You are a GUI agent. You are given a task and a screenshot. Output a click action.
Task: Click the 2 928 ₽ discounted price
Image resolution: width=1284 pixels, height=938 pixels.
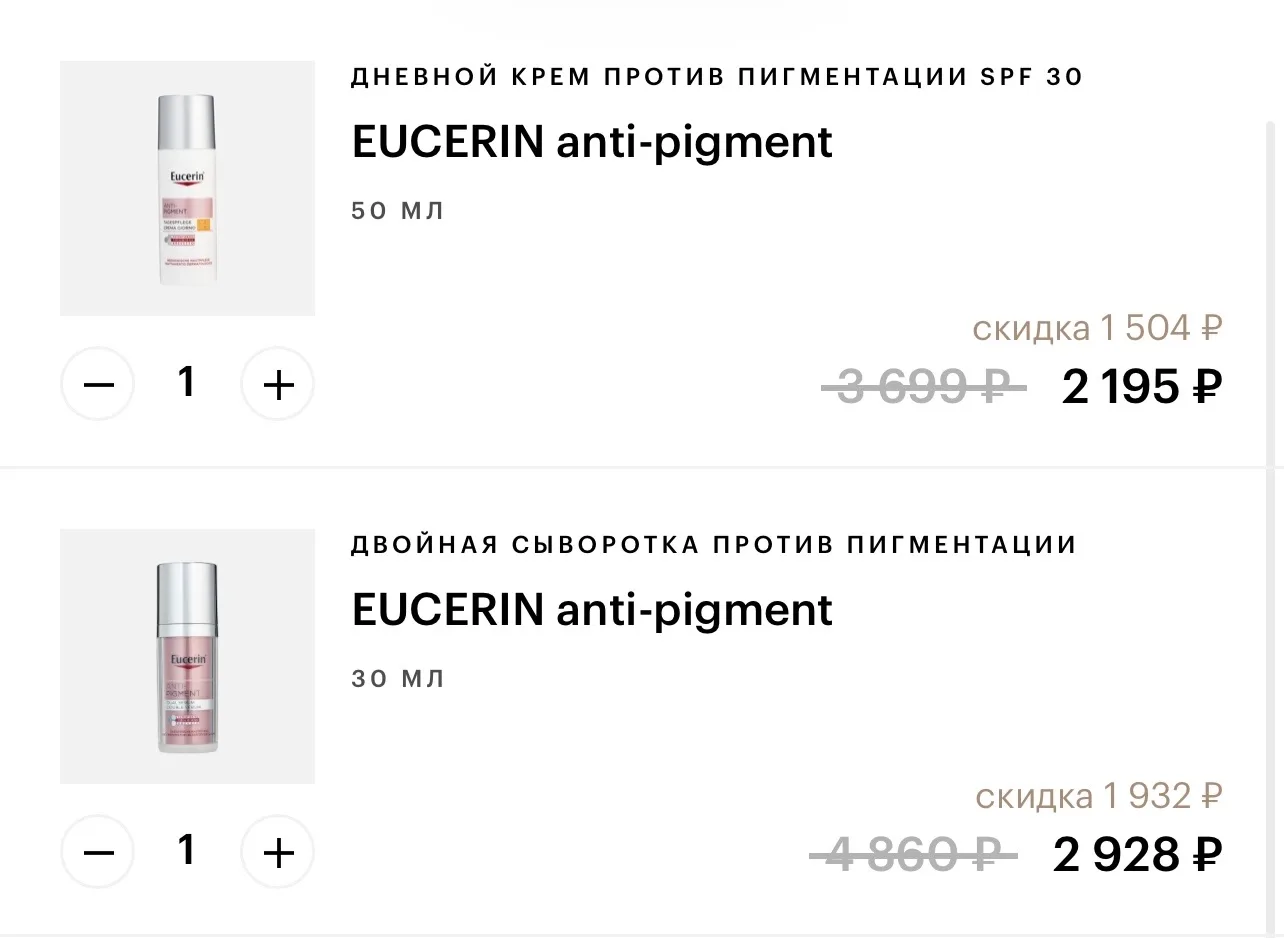coord(1138,855)
